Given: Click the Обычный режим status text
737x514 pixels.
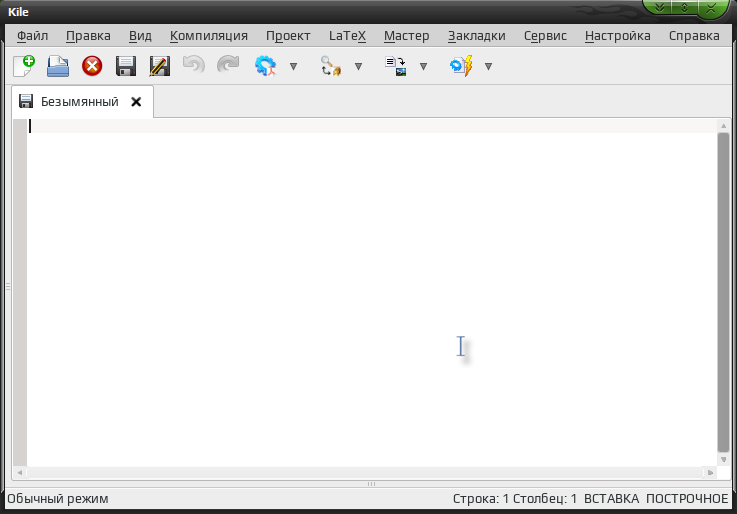Looking at the screenshot, I should tap(58, 498).
